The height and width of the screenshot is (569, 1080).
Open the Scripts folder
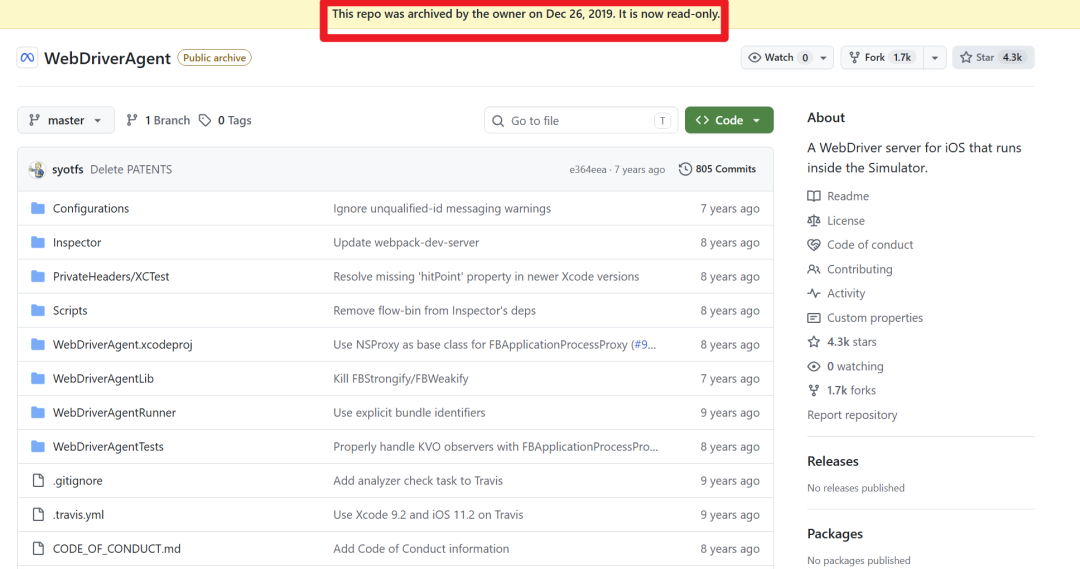[70, 311]
